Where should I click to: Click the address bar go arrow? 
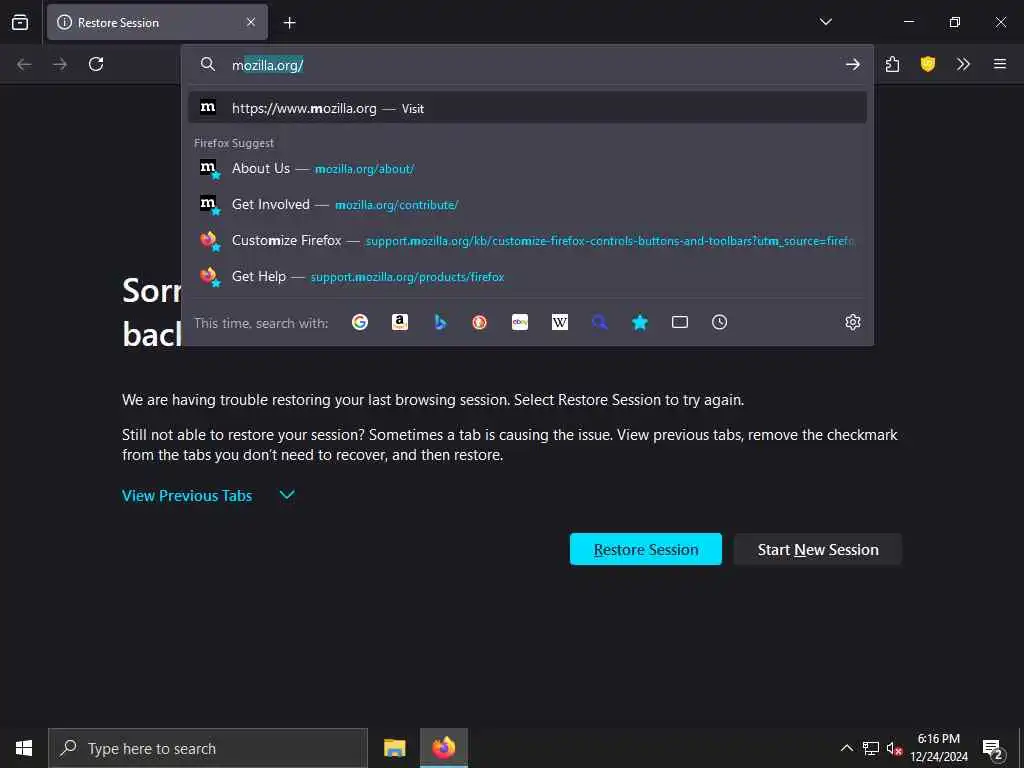click(852, 64)
